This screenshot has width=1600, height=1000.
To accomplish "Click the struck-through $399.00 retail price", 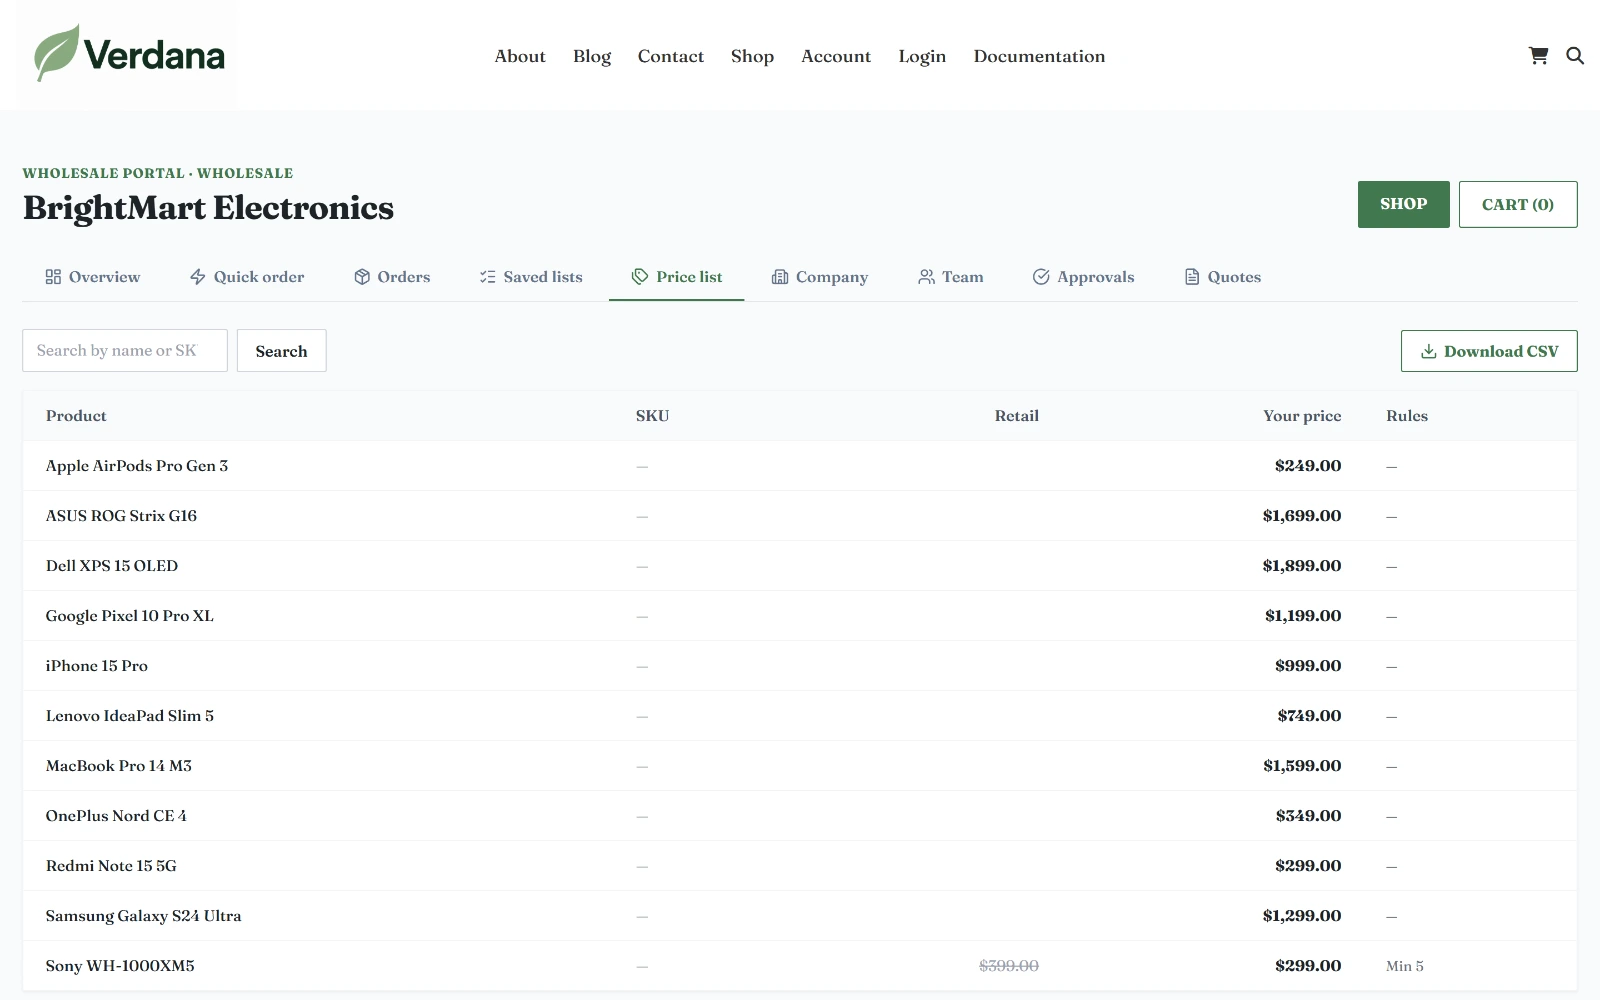I will click(1009, 966).
